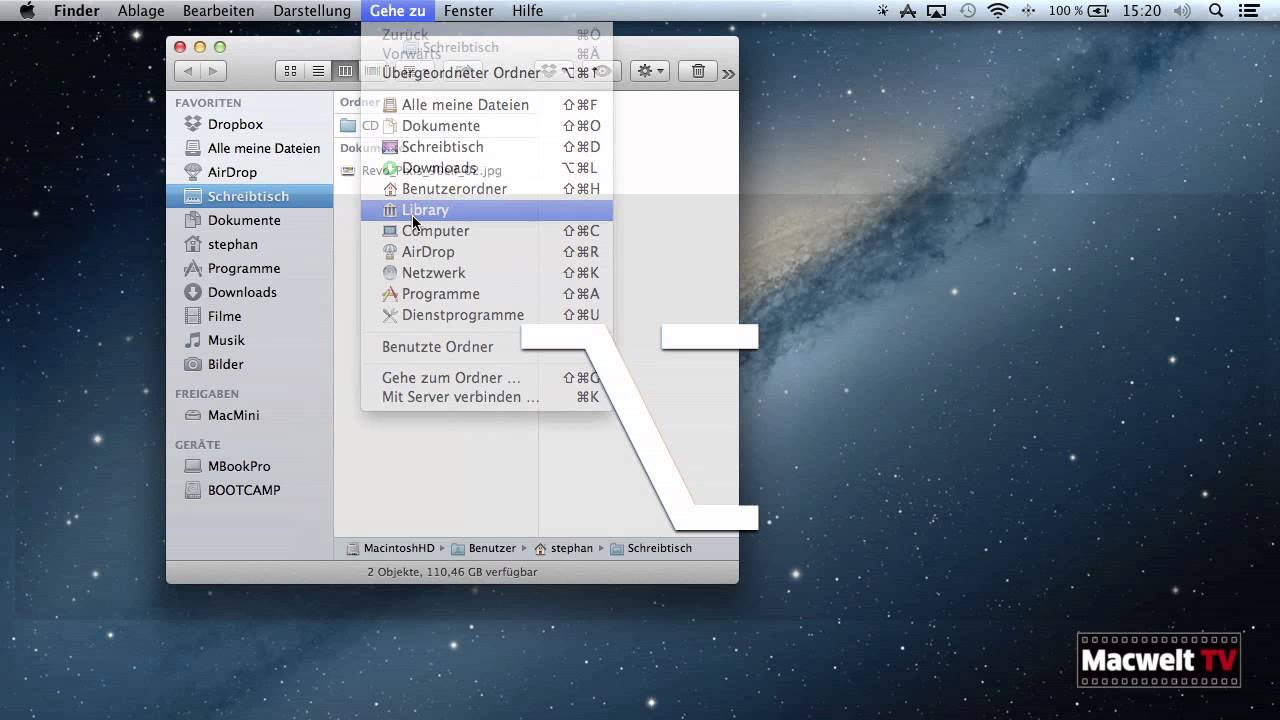The image size is (1280, 720).
Task: Click the Time Machine menu bar icon
Action: 968,11
